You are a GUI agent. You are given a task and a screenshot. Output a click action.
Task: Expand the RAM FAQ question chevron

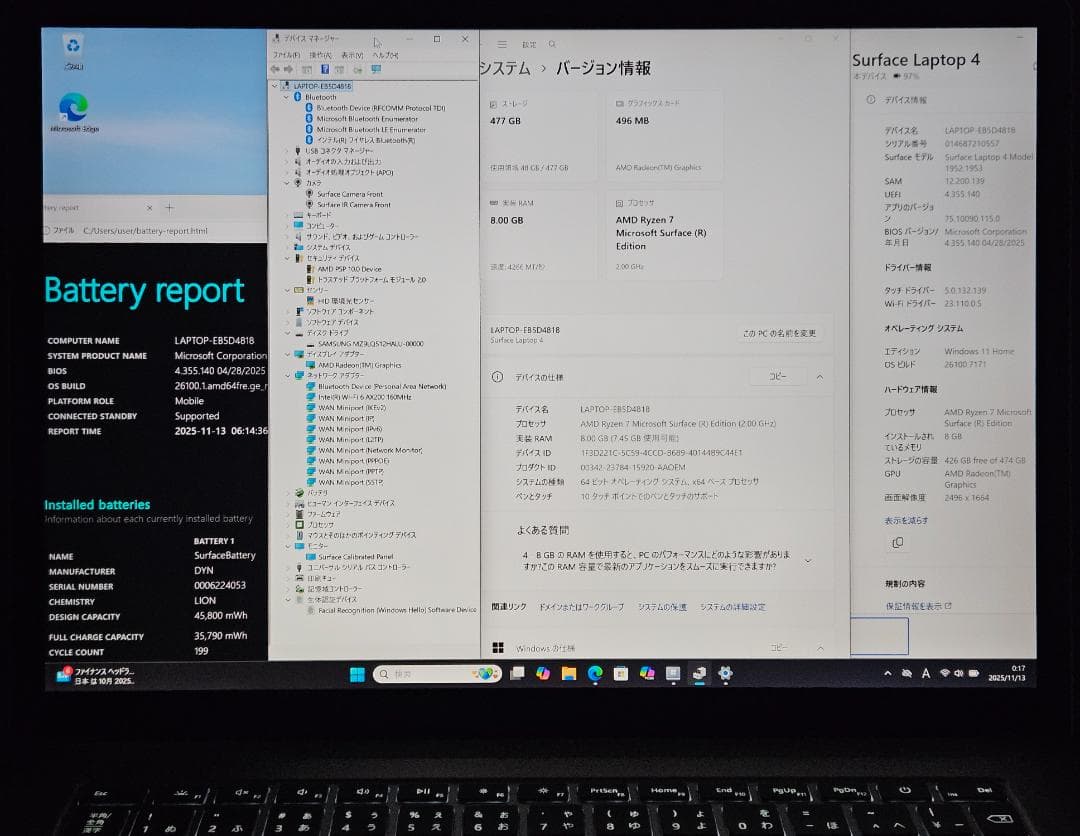tap(807, 561)
